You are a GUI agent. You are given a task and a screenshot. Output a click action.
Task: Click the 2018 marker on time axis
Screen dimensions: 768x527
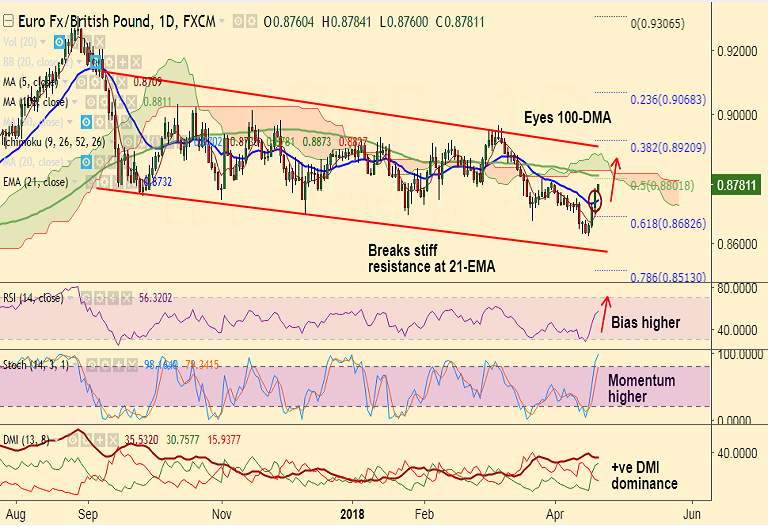click(352, 514)
